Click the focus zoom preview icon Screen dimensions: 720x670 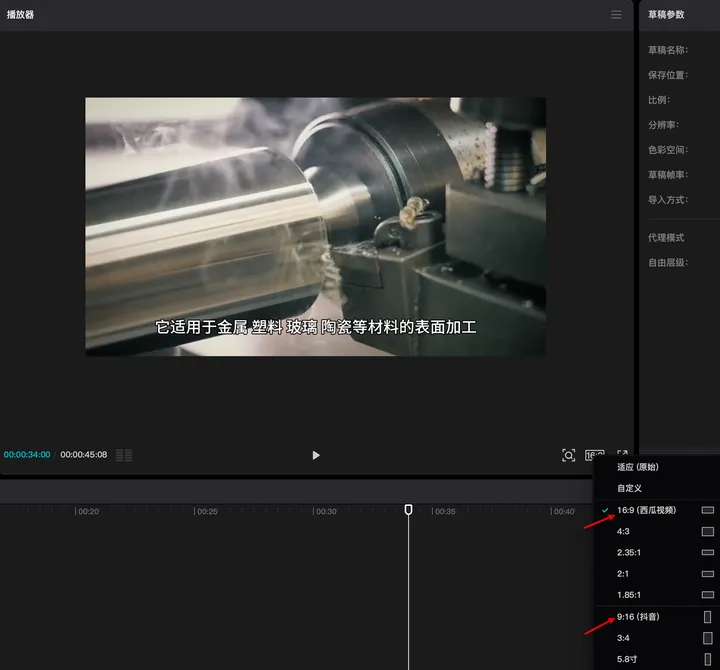click(568, 455)
